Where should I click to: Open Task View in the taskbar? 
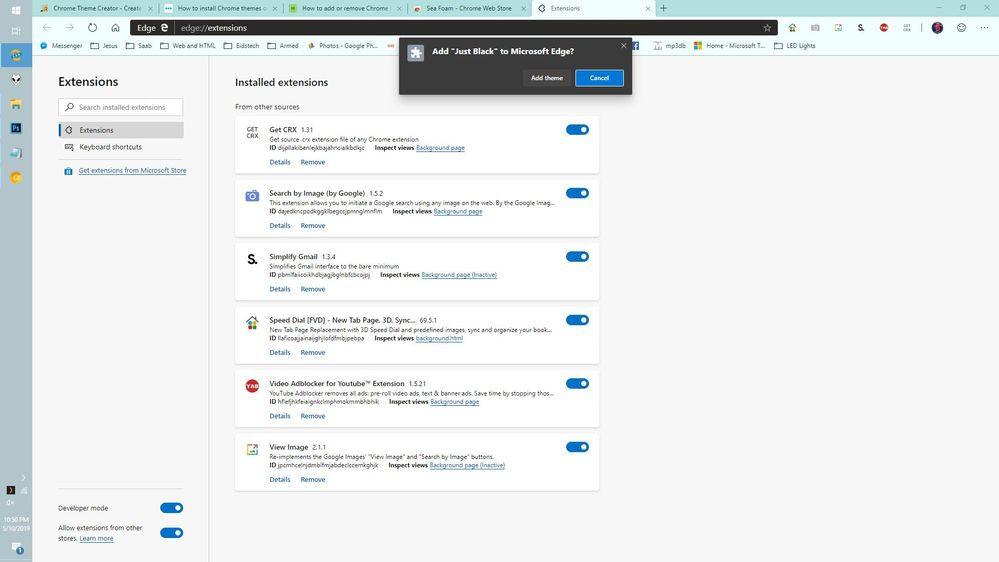coord(16,31)
